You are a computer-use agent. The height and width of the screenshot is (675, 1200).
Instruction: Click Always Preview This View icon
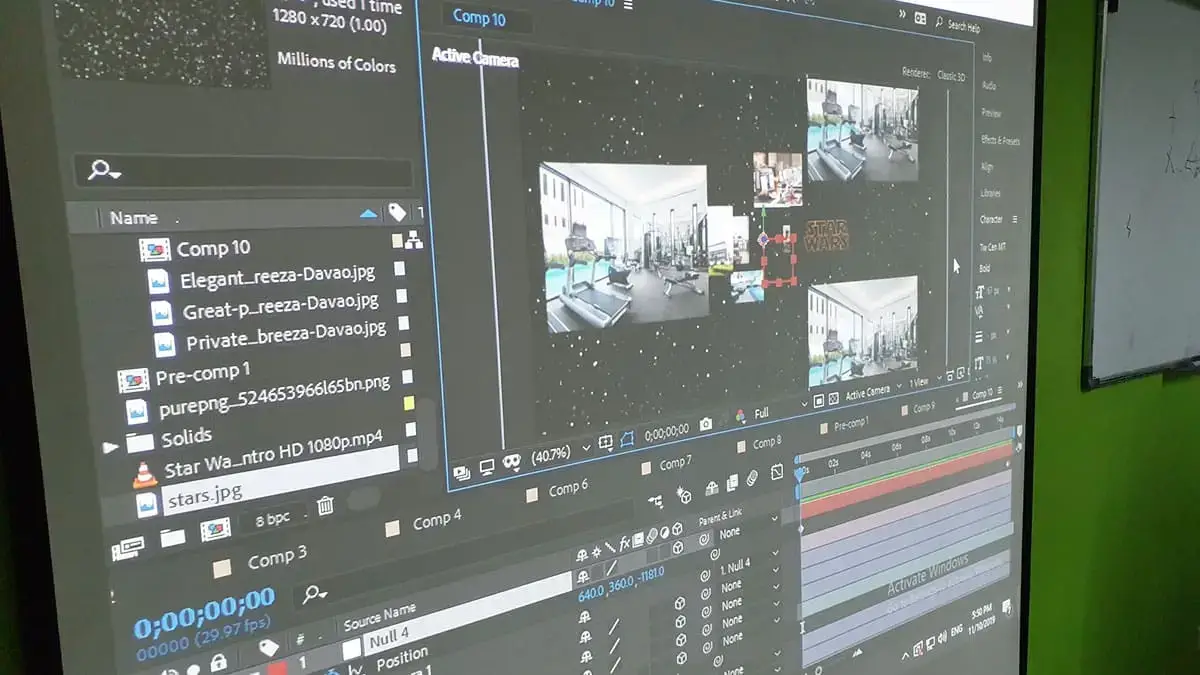click(x=462, y=473)
